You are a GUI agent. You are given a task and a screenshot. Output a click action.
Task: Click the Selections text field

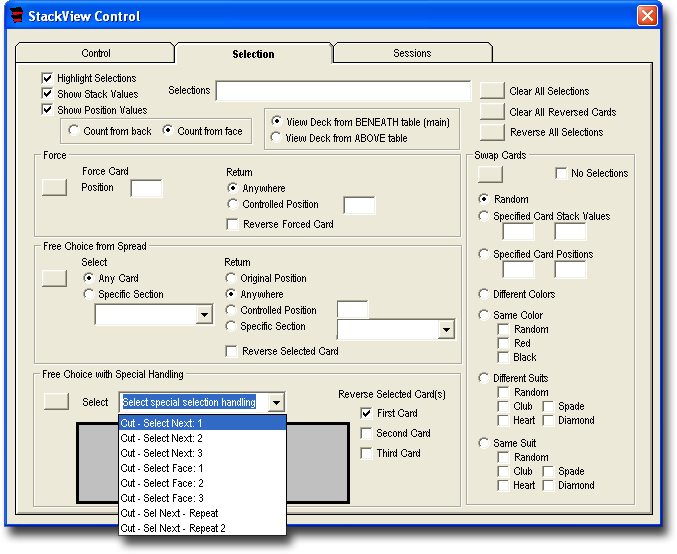click(344, 91)
